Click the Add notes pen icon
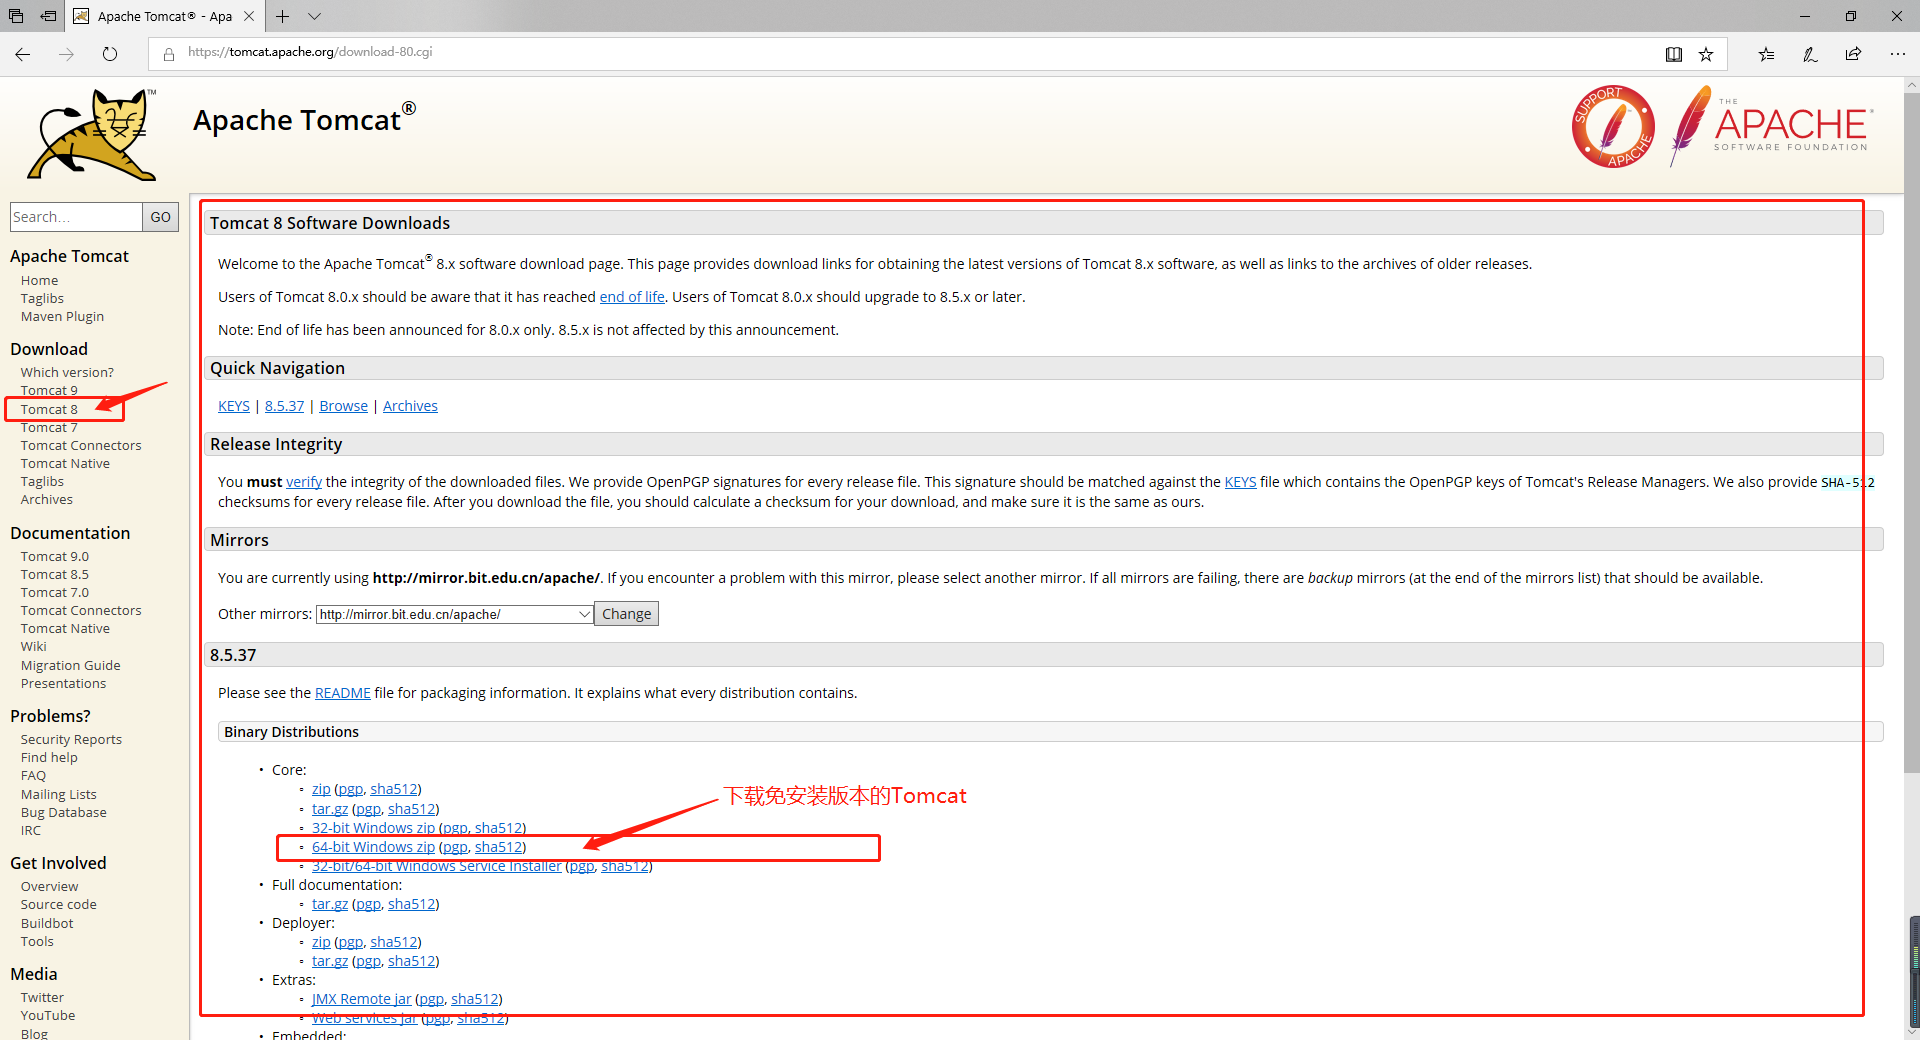 (1810, 54)
